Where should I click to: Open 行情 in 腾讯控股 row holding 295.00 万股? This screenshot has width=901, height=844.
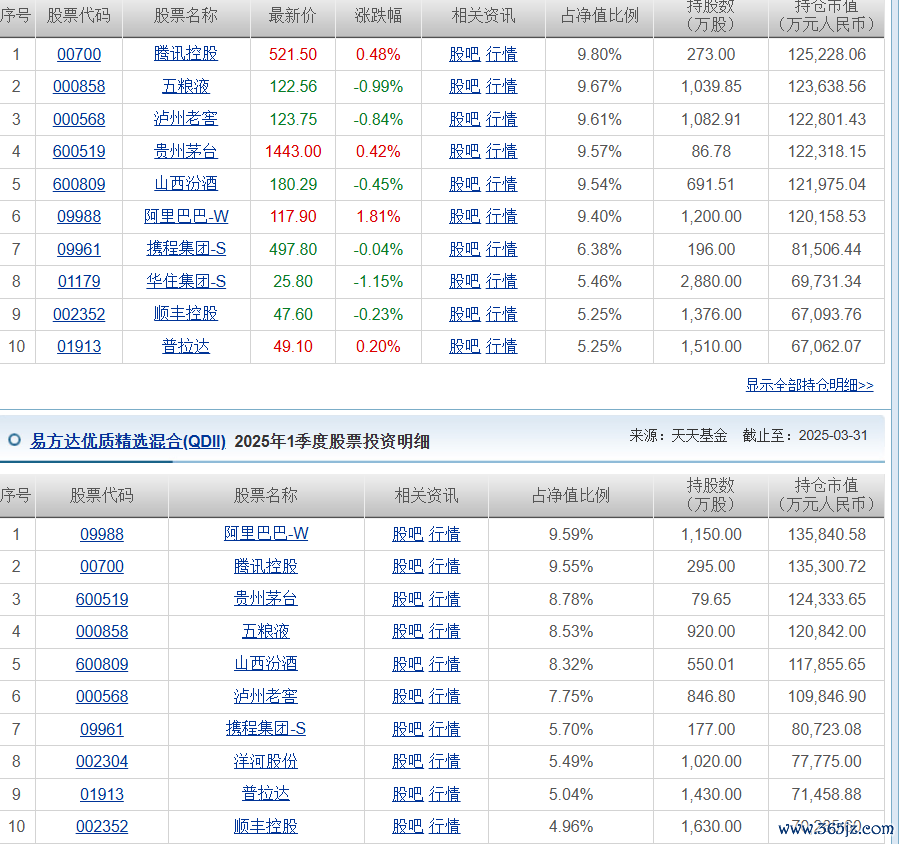coord(445,566)
